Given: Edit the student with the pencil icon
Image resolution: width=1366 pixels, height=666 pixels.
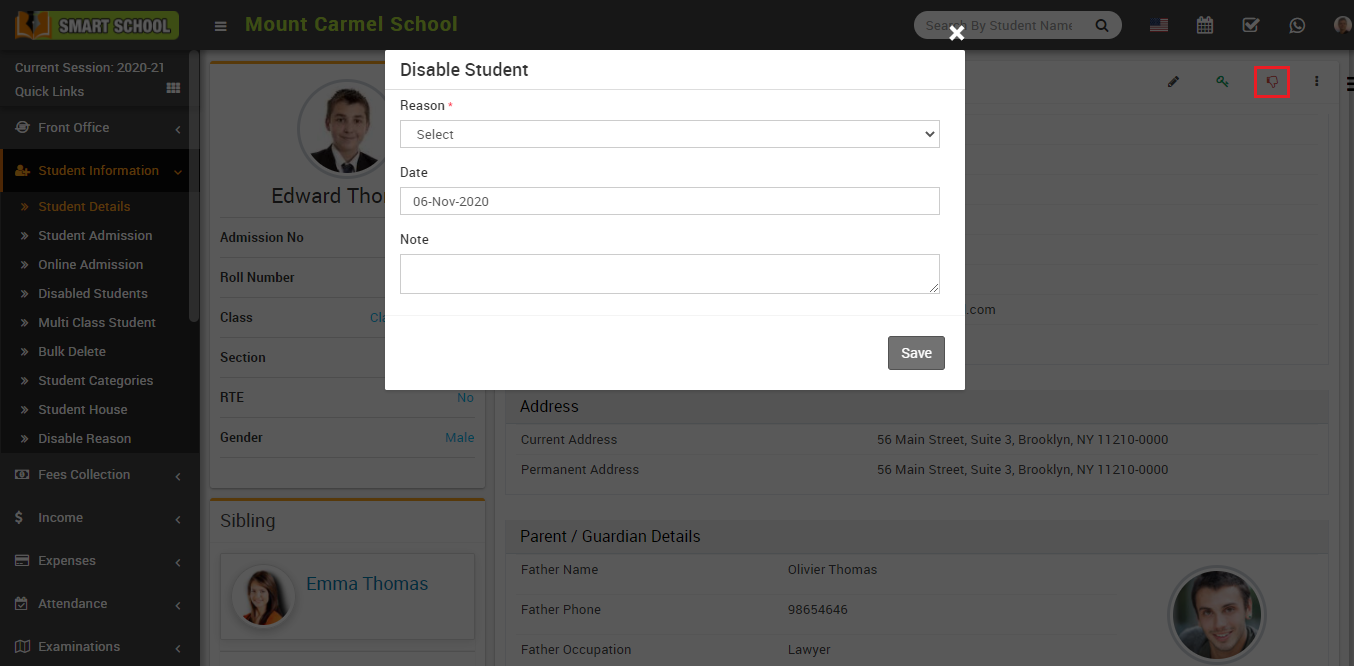Looking at the screenshot, I should [1173, 81].
